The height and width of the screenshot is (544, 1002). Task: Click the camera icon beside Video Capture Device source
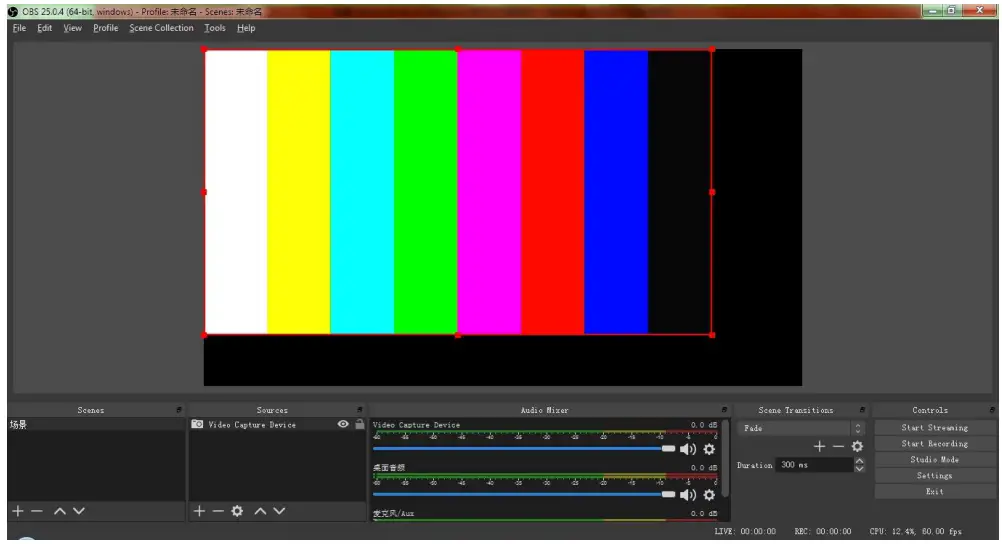pos(197,424)
